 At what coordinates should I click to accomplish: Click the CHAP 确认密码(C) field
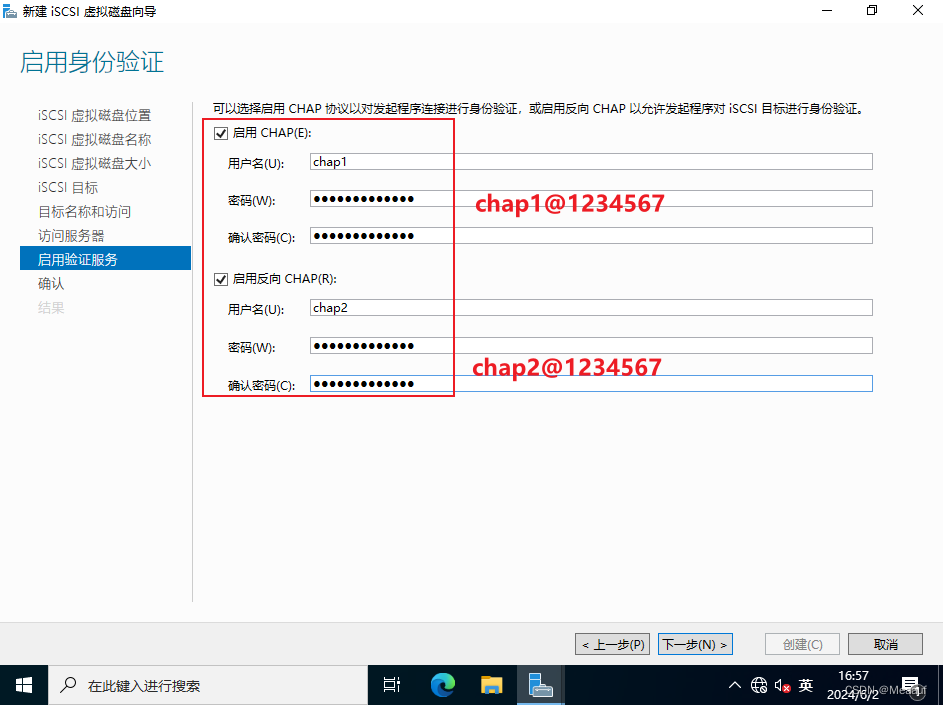591,236
